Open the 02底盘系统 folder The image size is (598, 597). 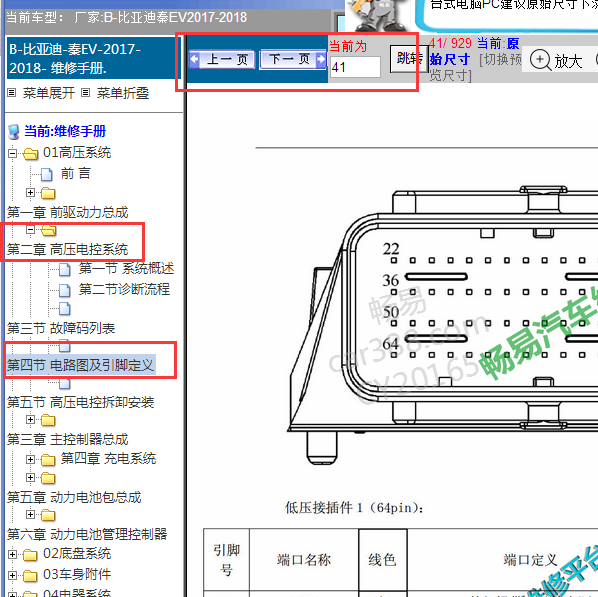coord(77,553)
